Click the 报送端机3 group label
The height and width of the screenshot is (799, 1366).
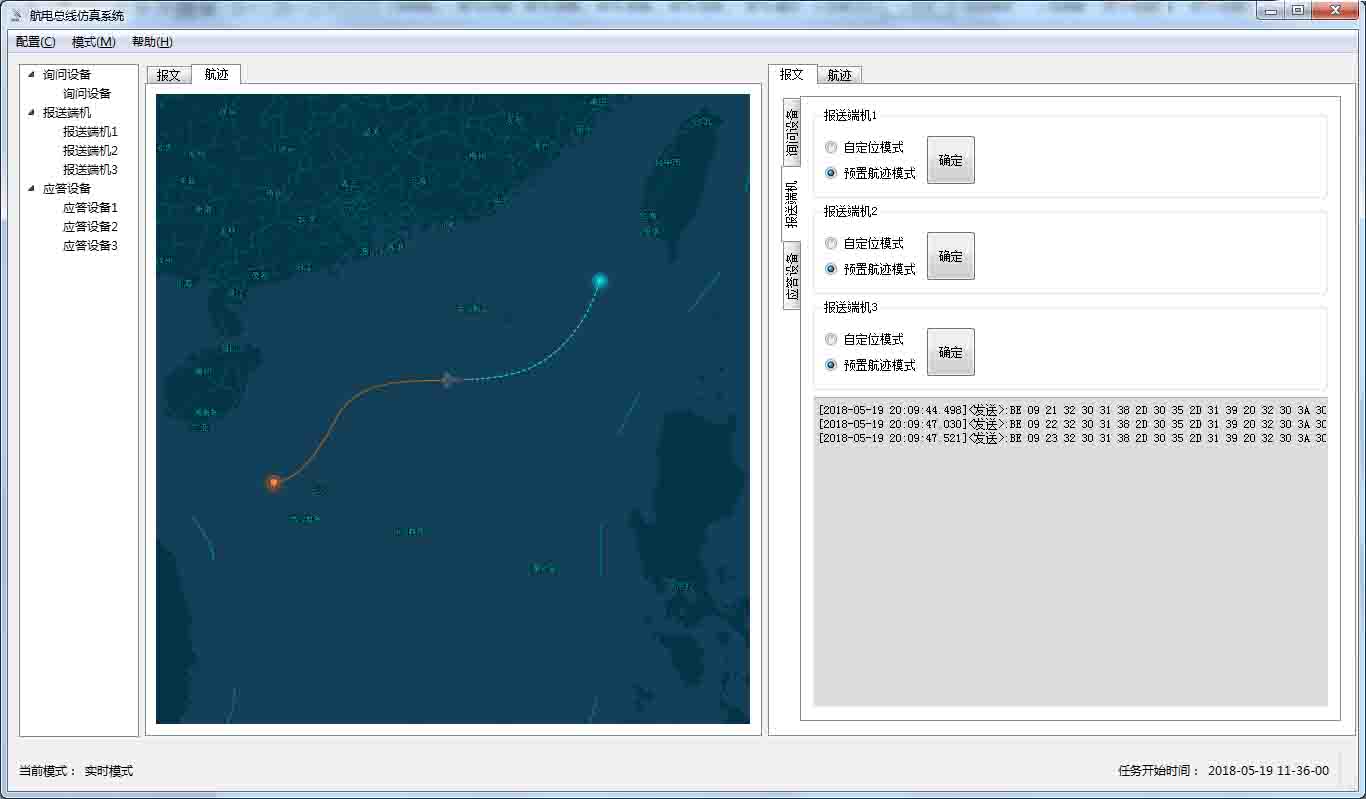pos(850,307)
